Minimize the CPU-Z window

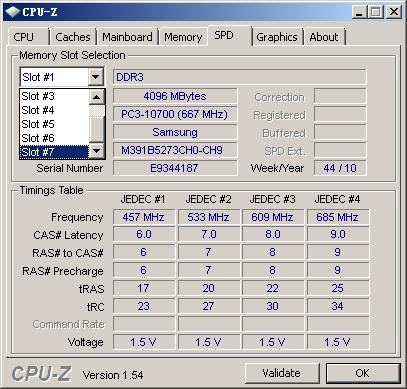(359, 12)
